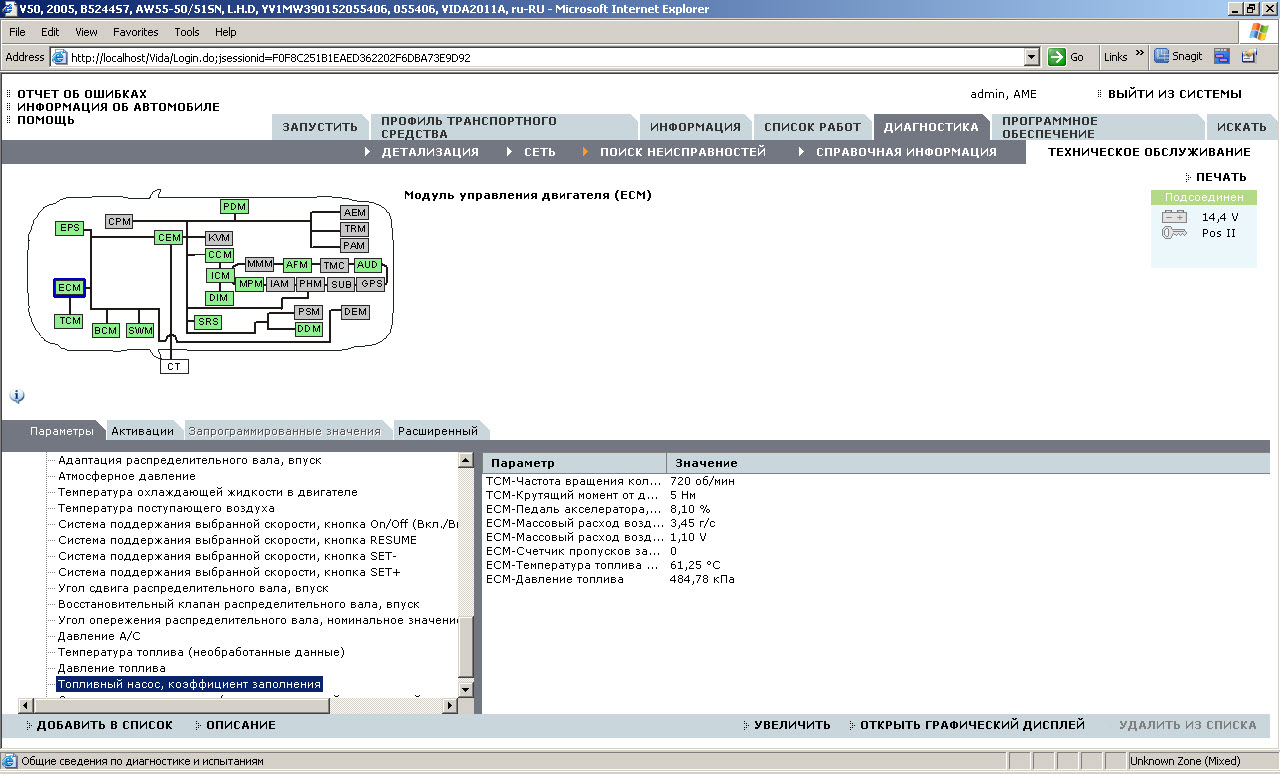
Task: Click the PDM module box
Action: pos(234,207)
